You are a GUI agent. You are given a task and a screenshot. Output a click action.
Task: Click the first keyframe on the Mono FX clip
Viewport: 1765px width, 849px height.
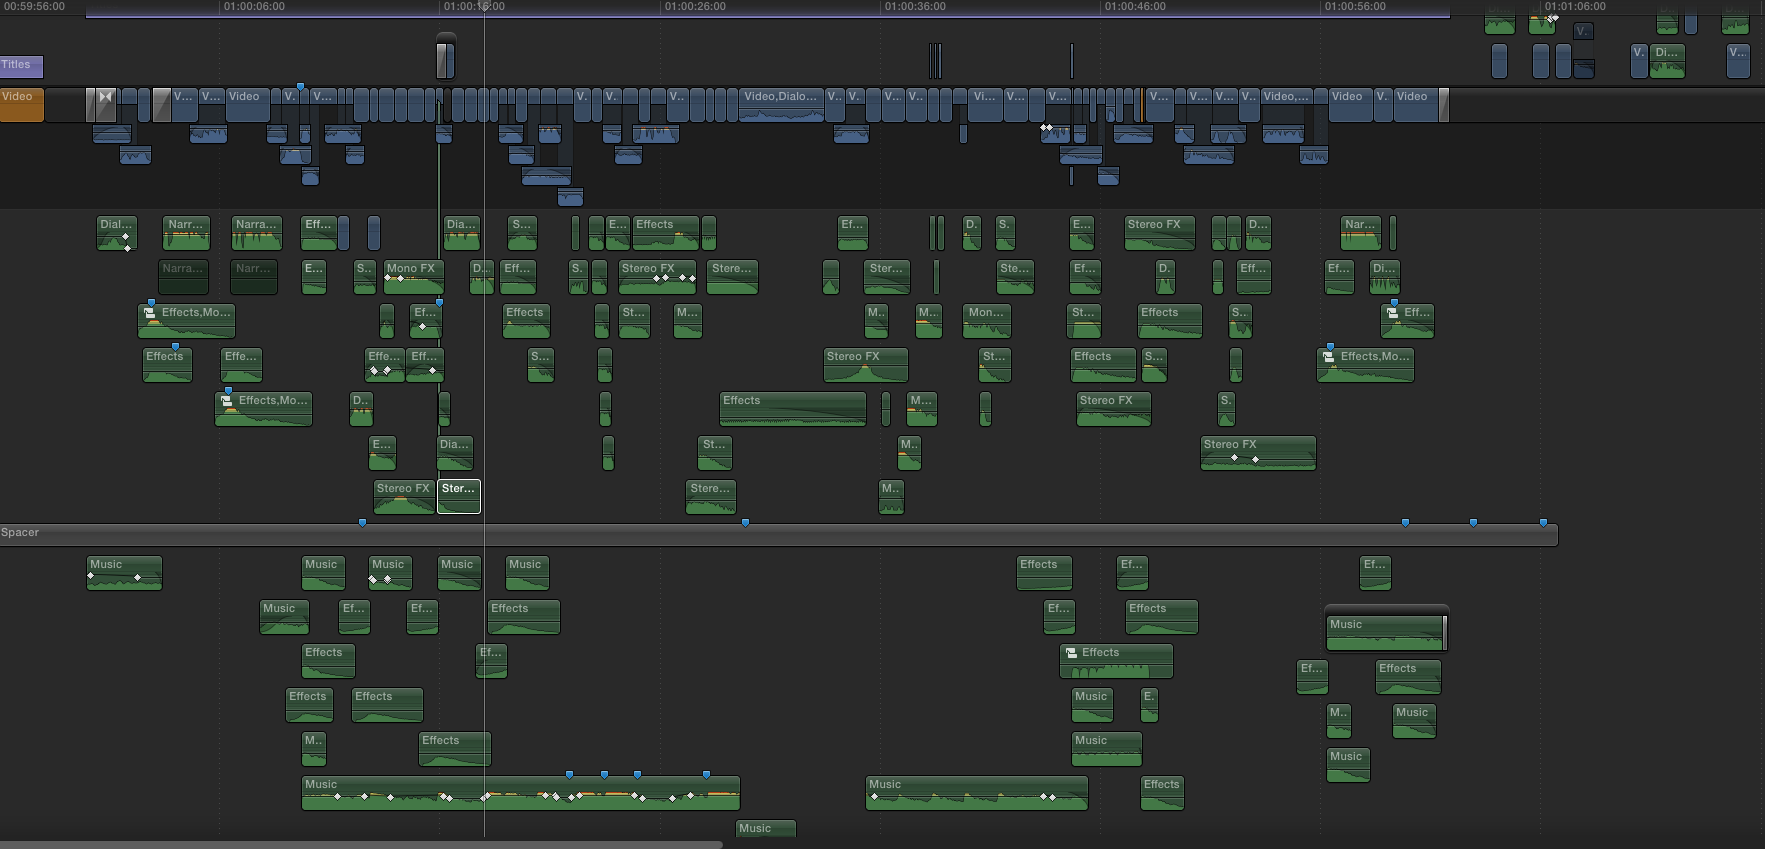coord(388,278)
